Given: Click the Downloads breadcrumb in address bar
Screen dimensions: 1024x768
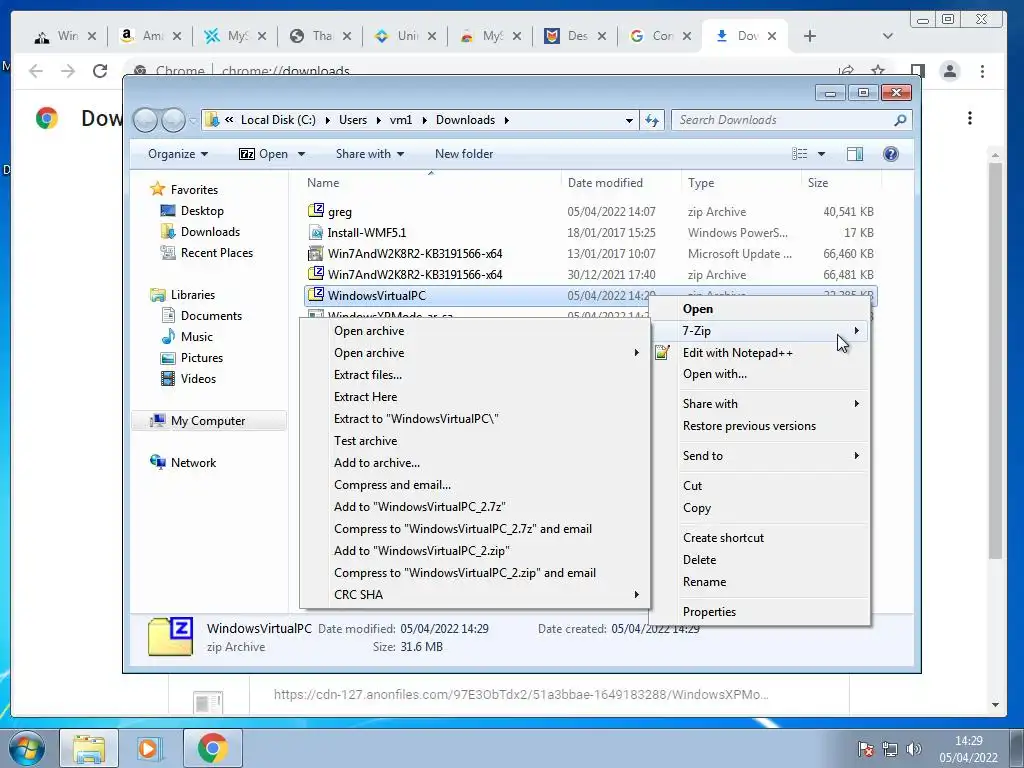Looking at the screenshot, I should point(465,120).
